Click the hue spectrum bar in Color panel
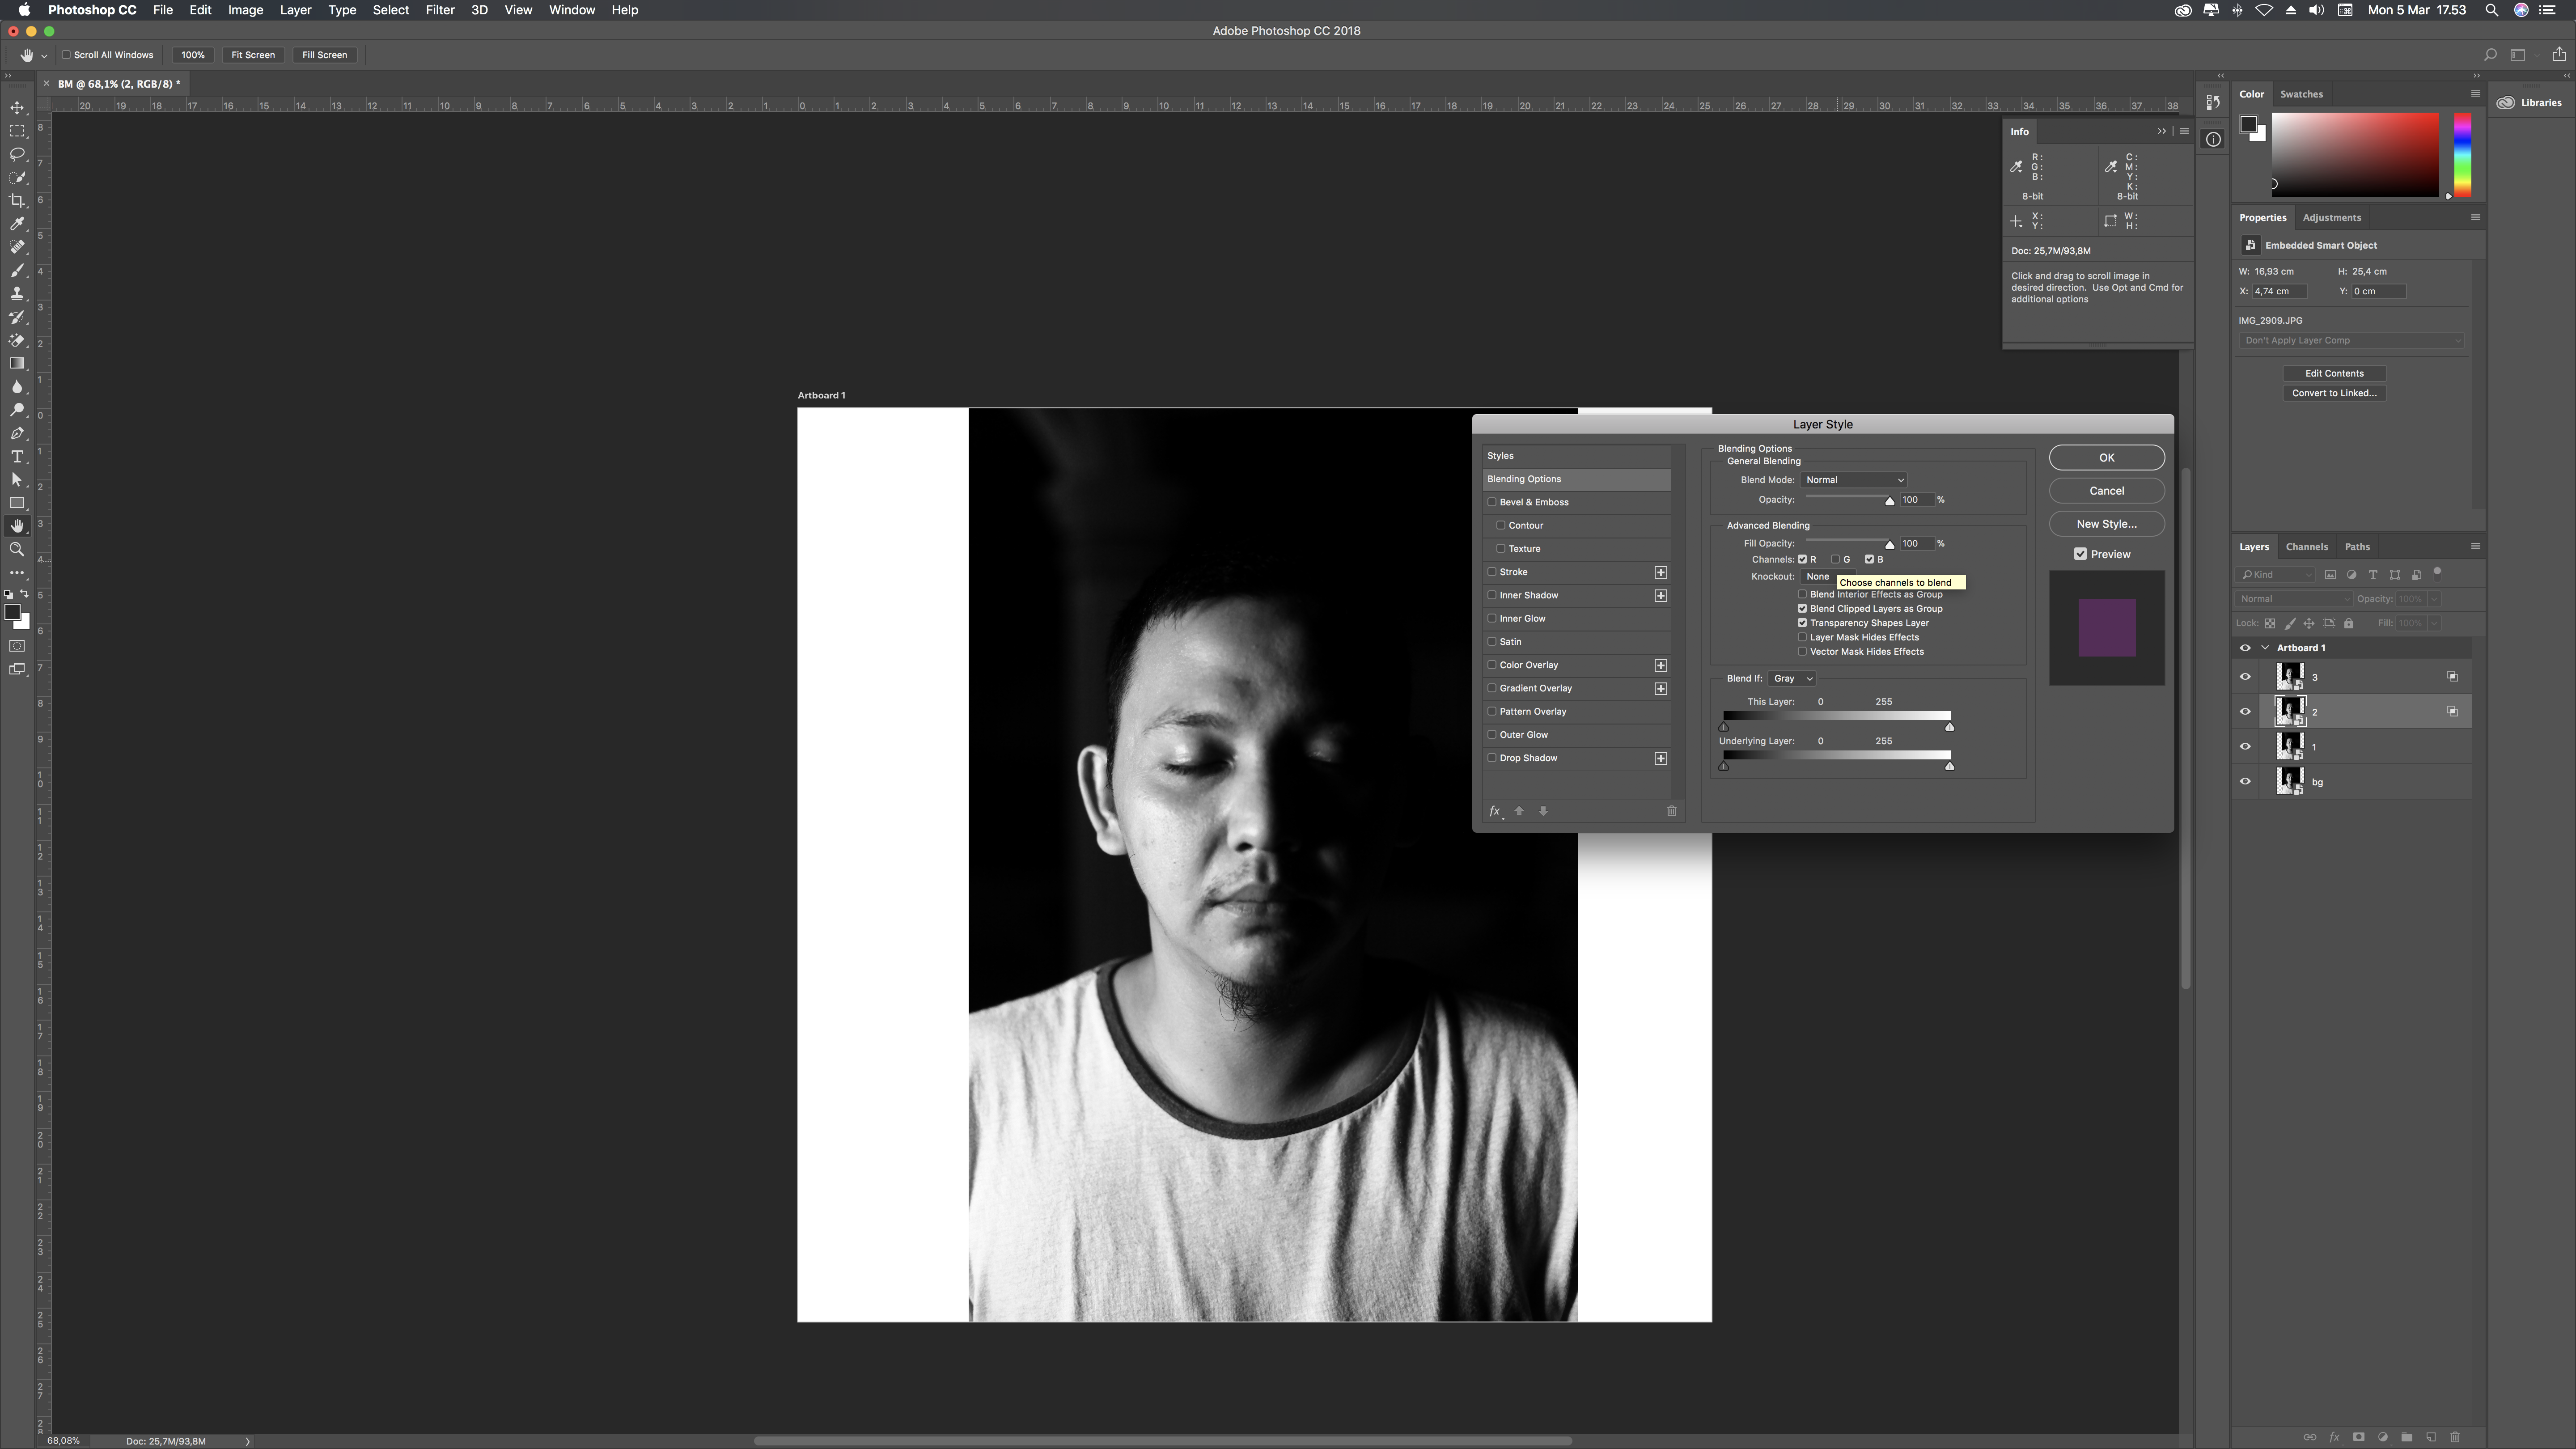Viewport: 2576px width, 1449px height. (x=2462, y=155)
